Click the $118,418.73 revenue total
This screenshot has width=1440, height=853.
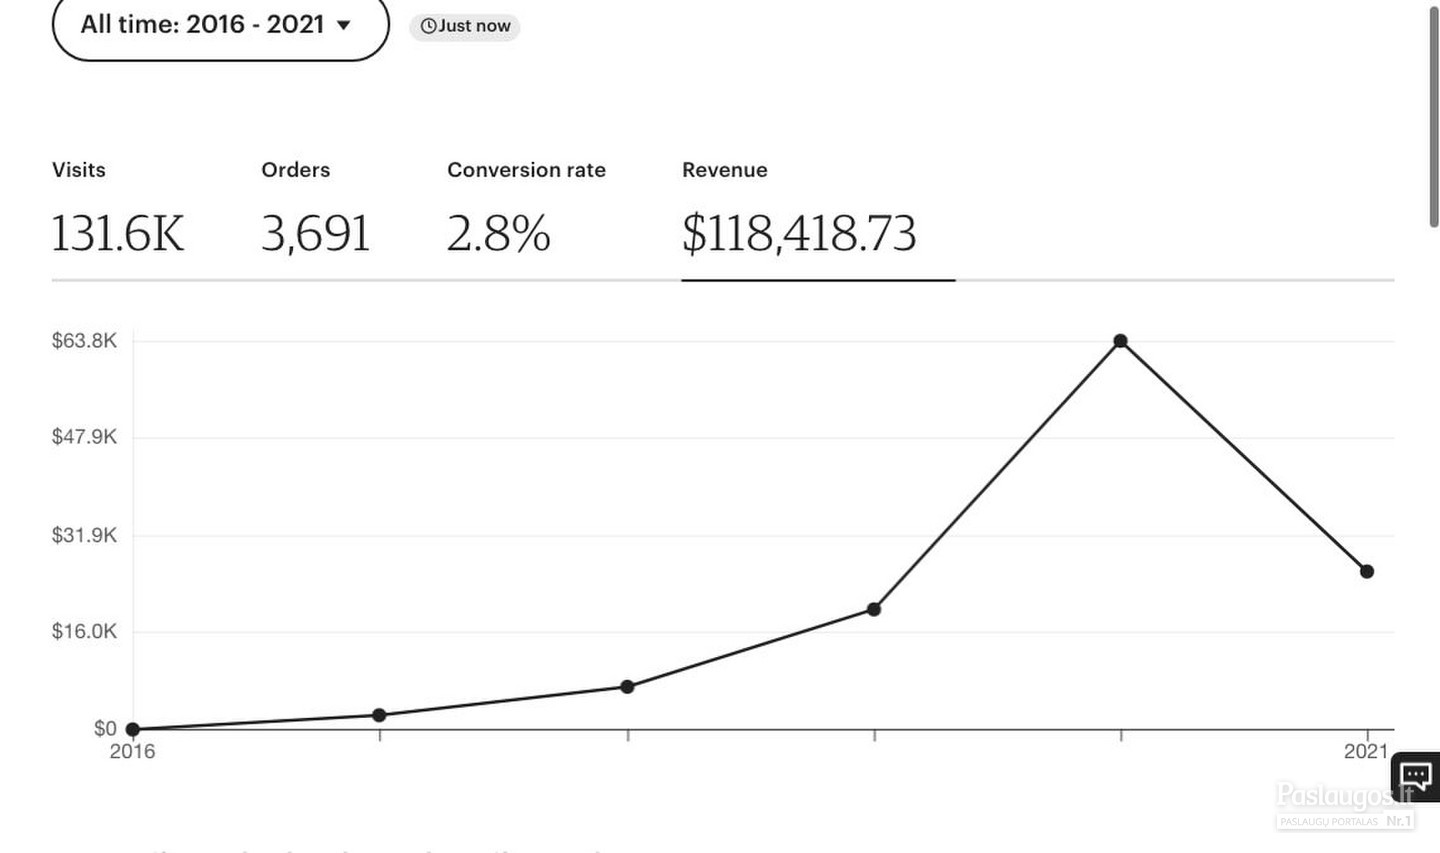tap(799, 233)
